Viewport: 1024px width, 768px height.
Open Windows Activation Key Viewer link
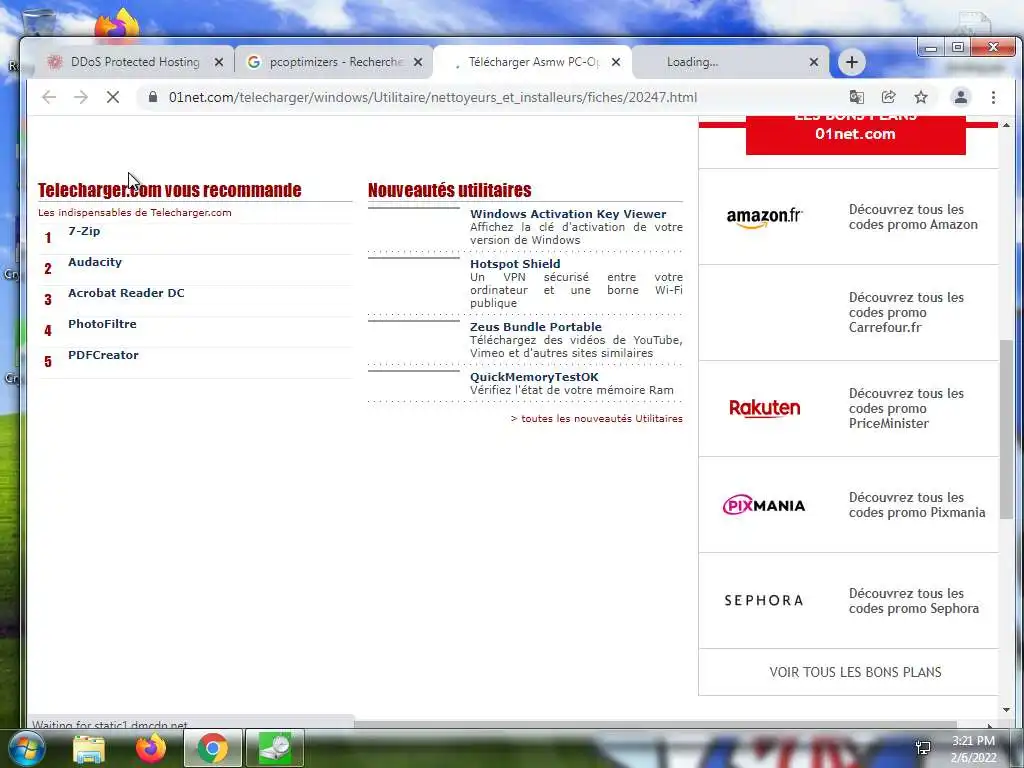568,214
